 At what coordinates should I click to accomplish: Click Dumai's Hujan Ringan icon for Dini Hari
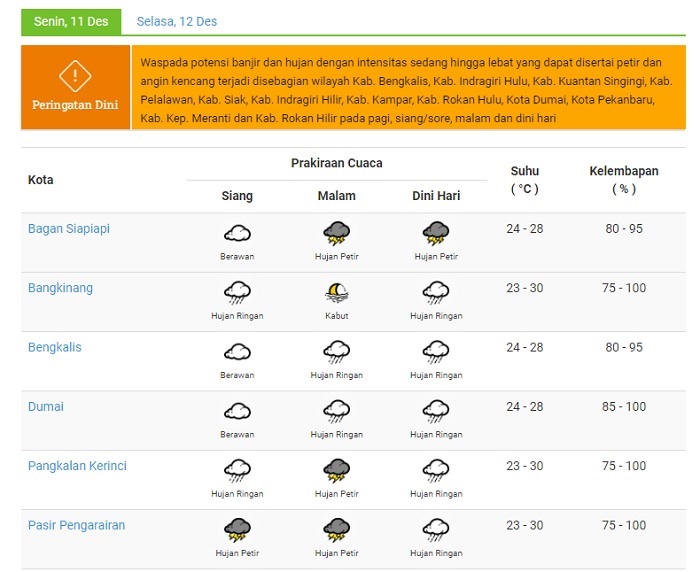[436, 412]
